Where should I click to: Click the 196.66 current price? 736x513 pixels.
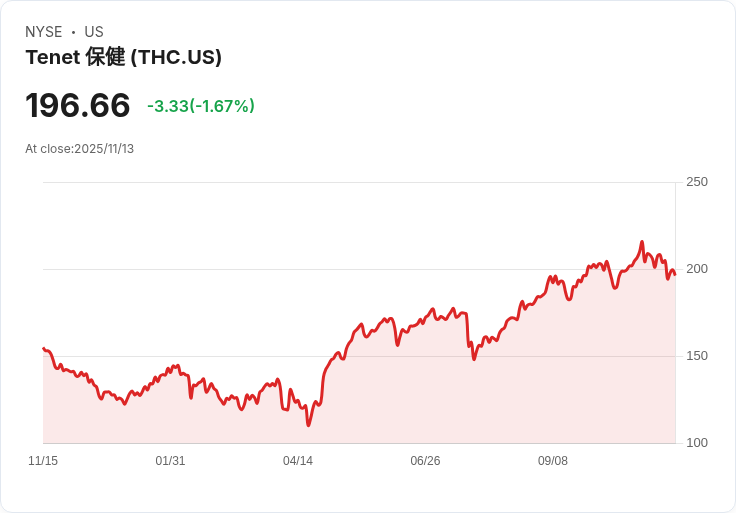77,105
